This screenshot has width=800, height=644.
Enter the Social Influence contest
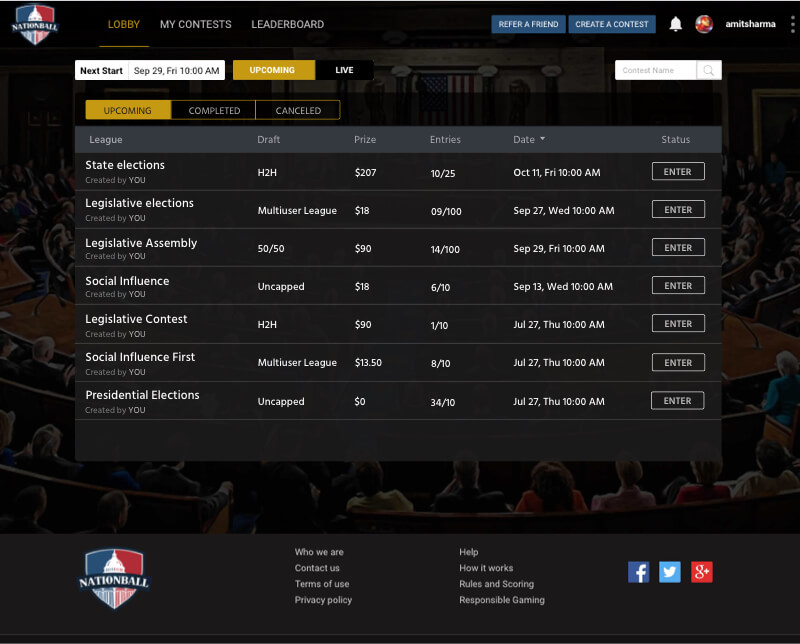click(x=678, y=285)
